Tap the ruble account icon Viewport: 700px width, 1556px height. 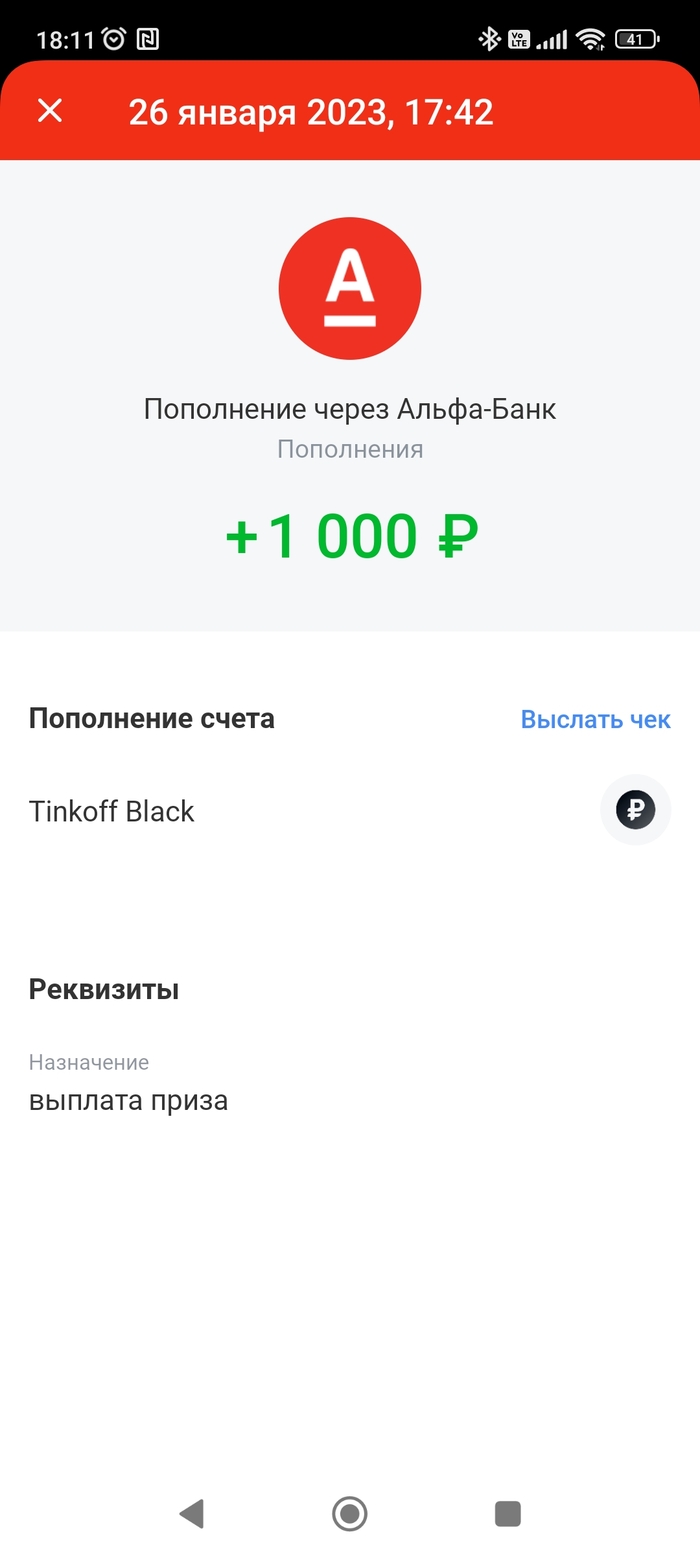pos(635,810)
